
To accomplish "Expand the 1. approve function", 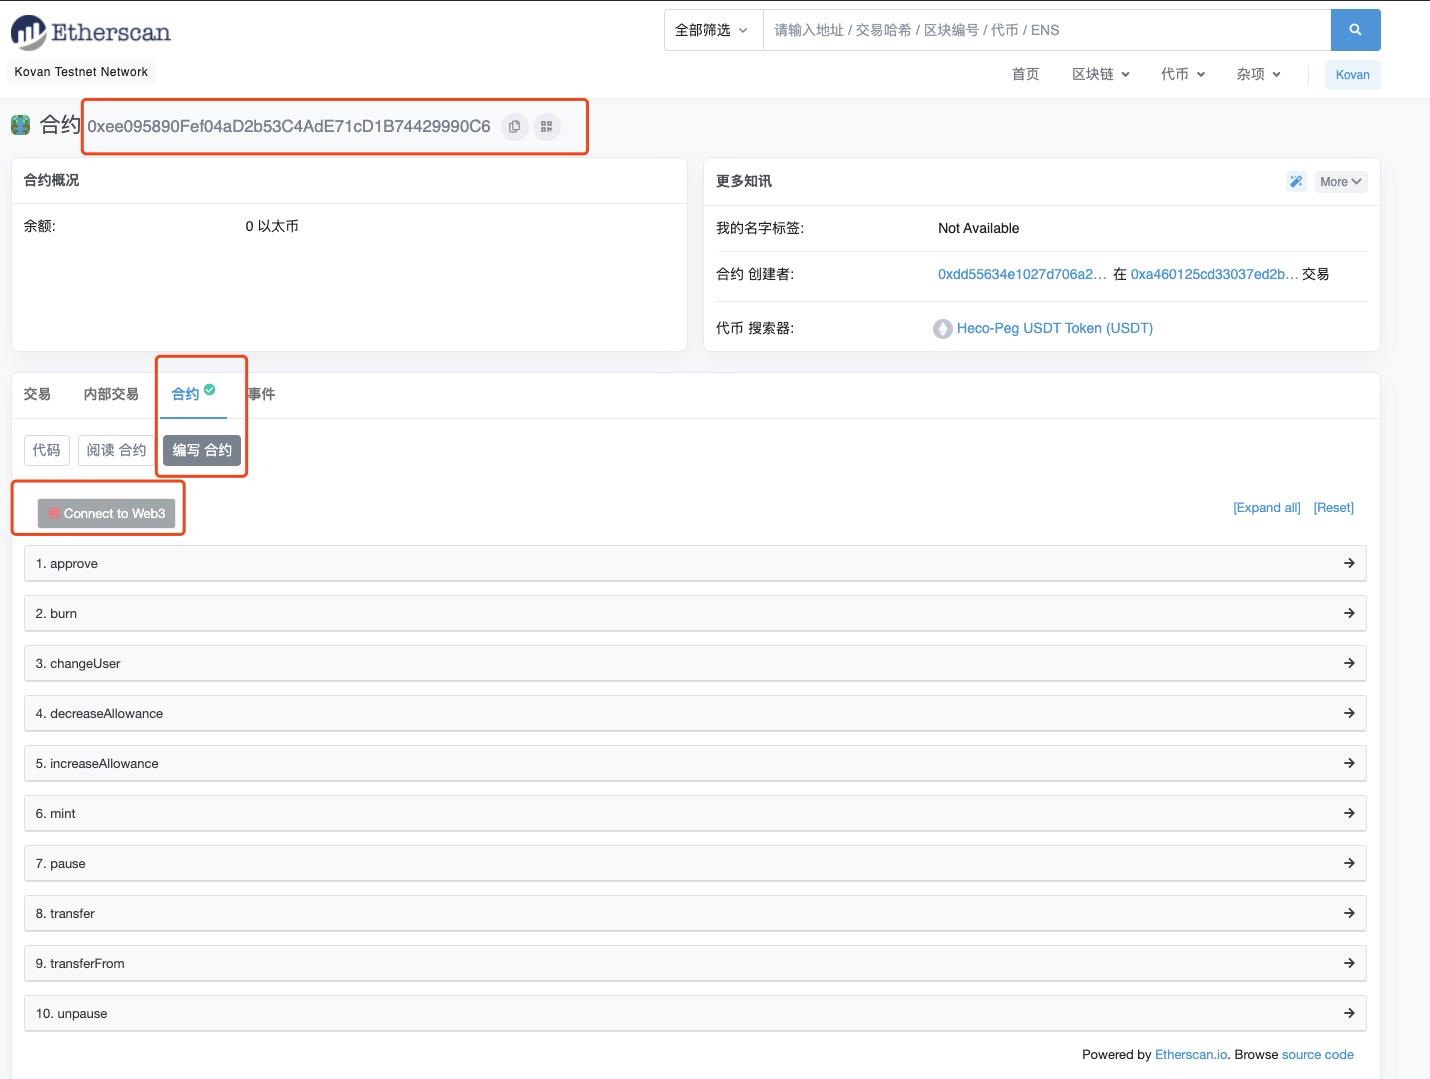I will (695, 563).
